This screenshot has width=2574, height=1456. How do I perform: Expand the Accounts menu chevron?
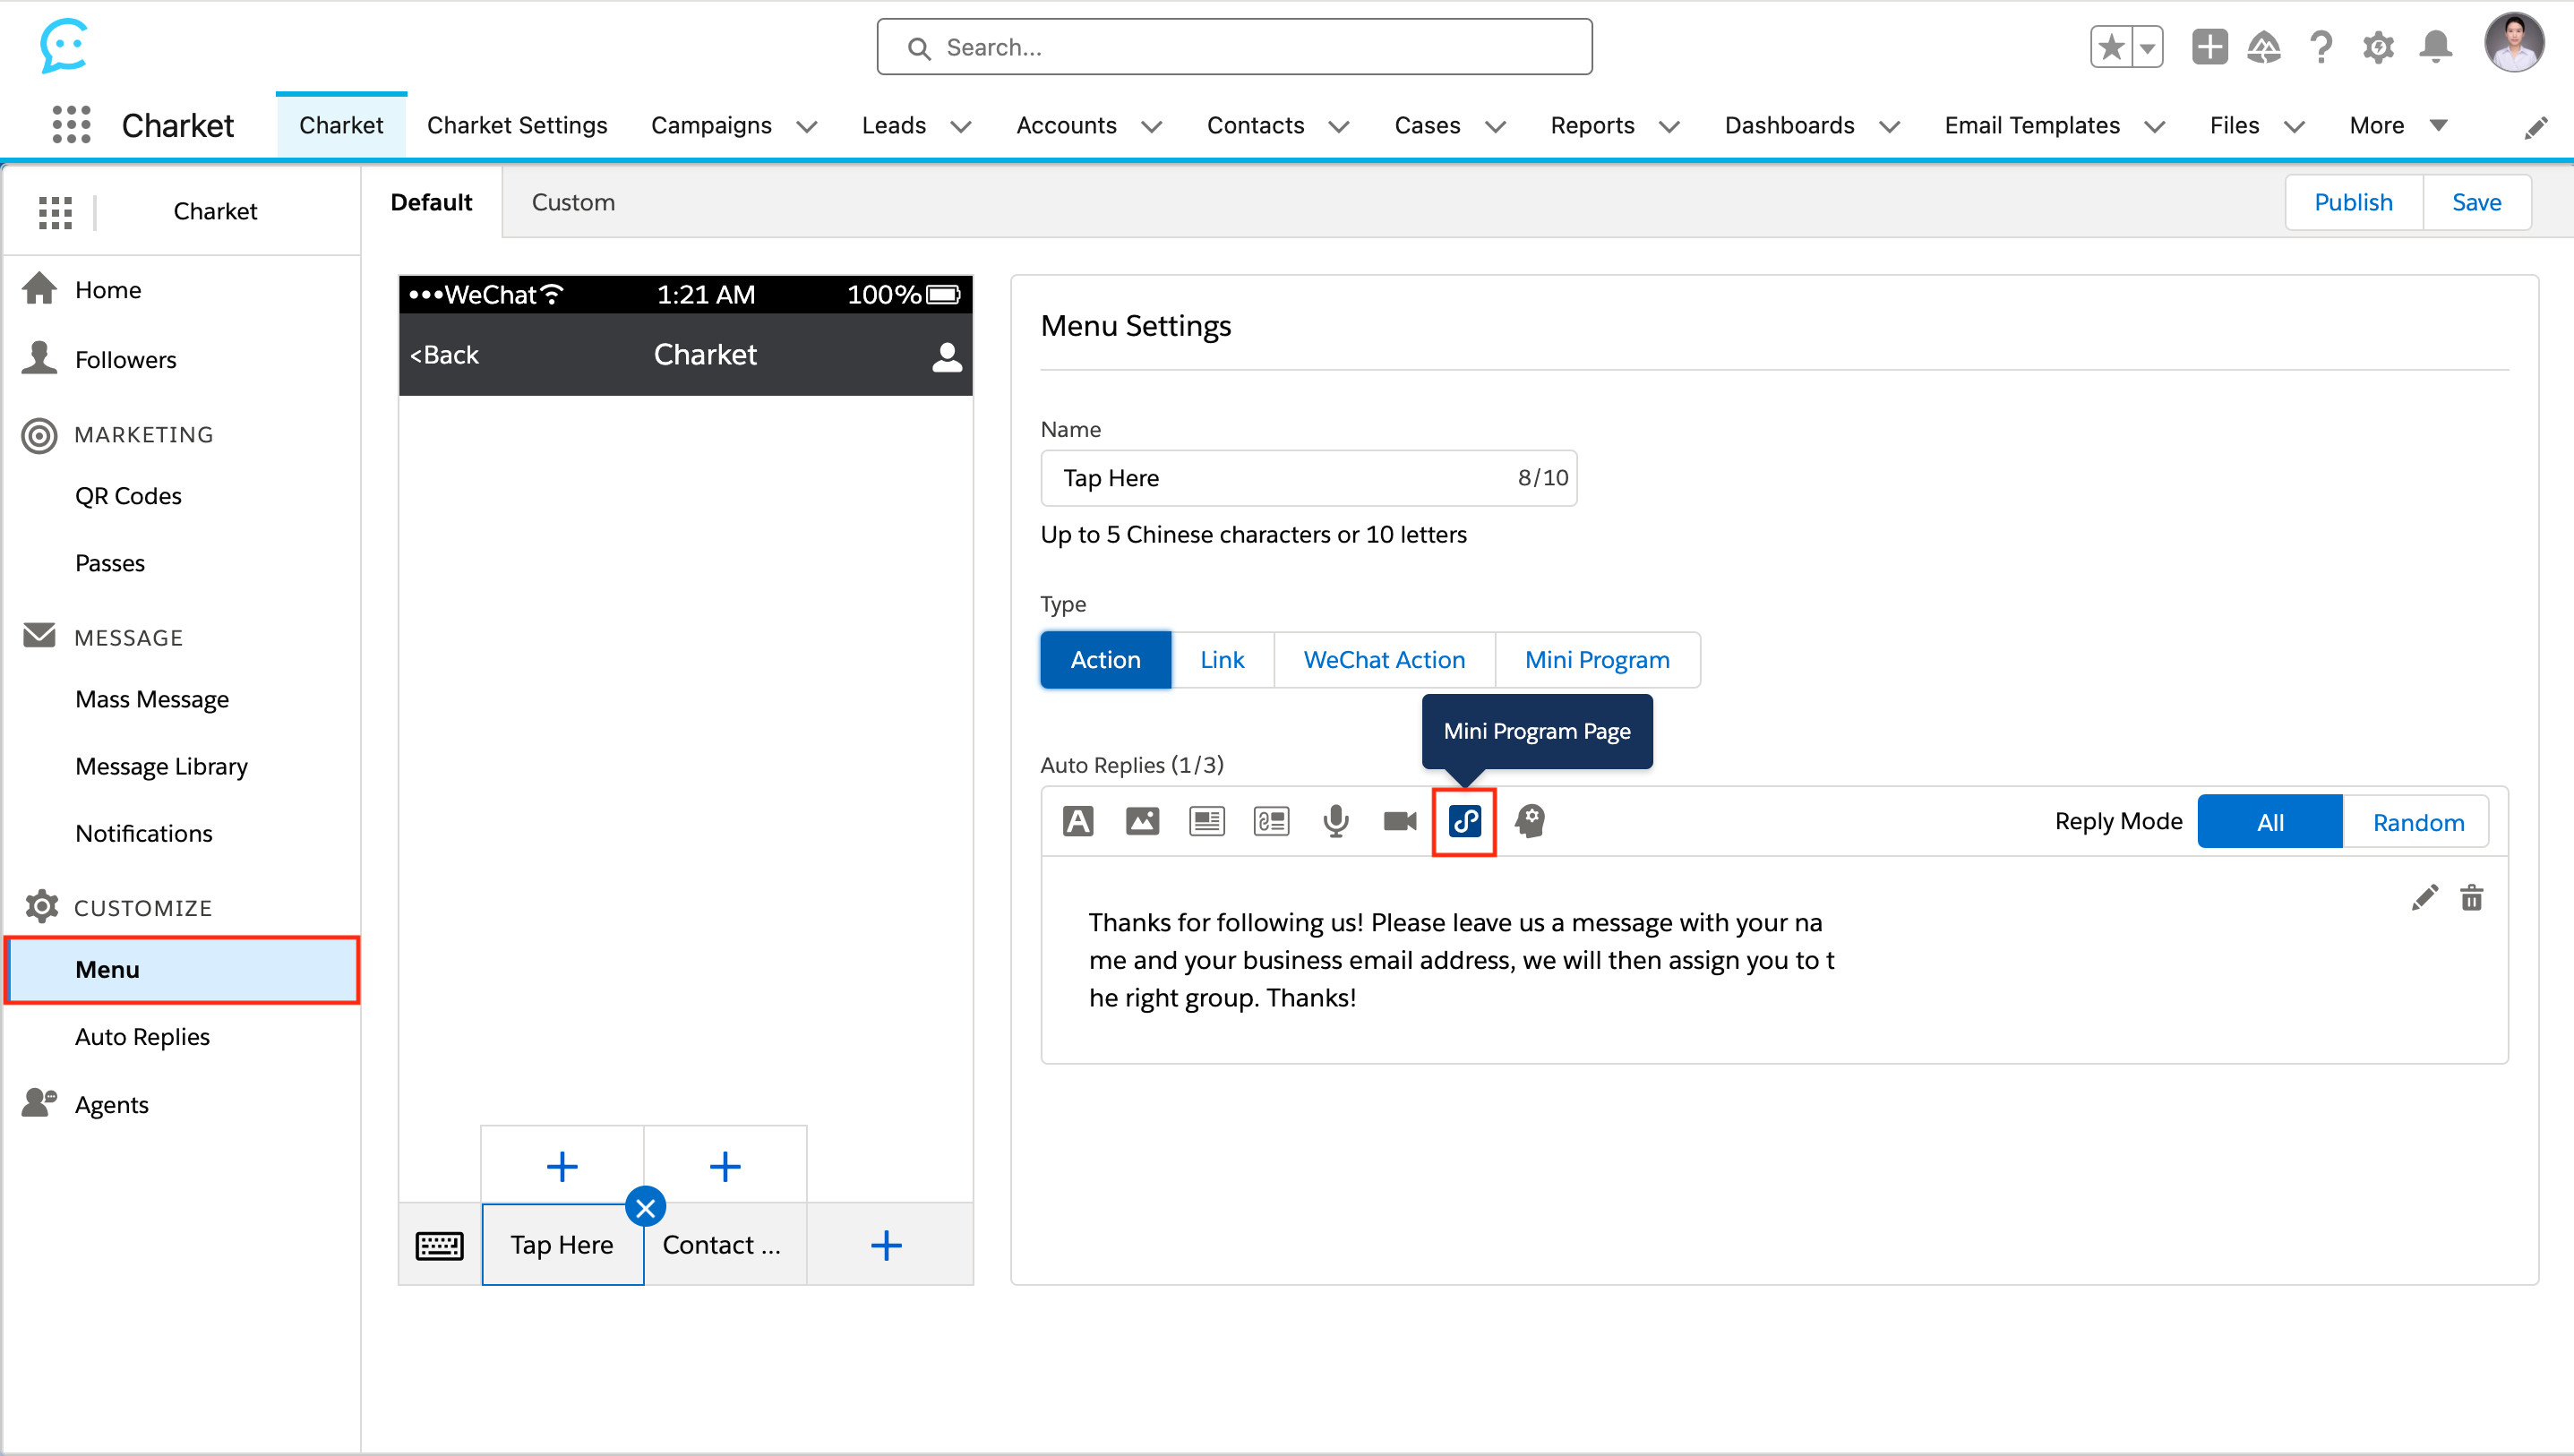[x=1151, y=126]
